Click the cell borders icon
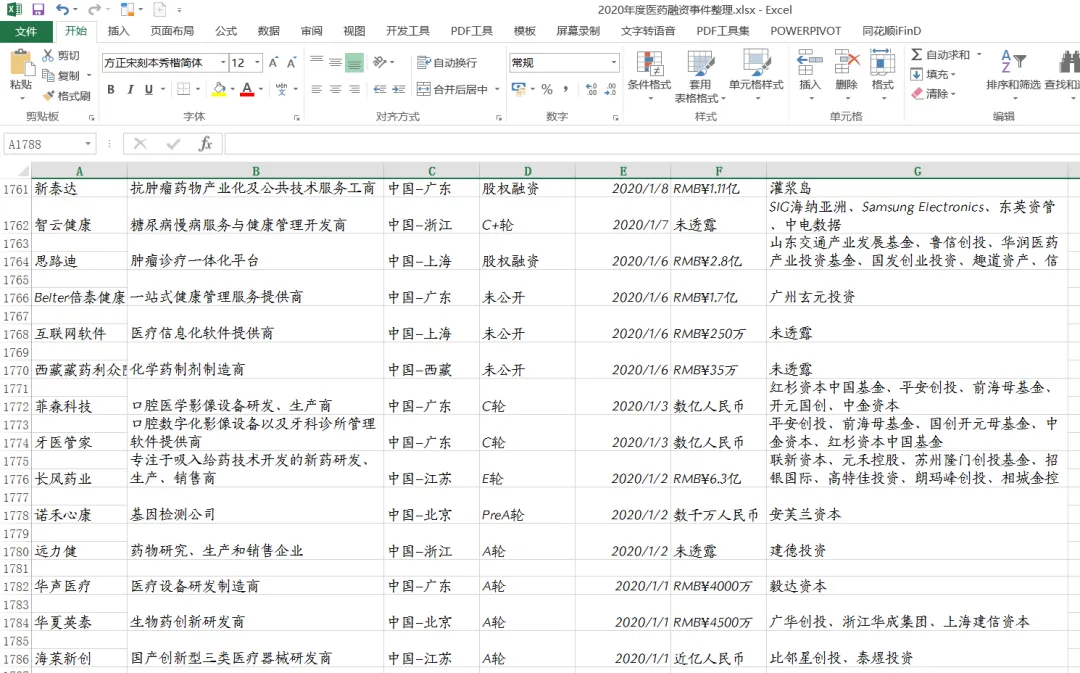 tap(183, 89)
